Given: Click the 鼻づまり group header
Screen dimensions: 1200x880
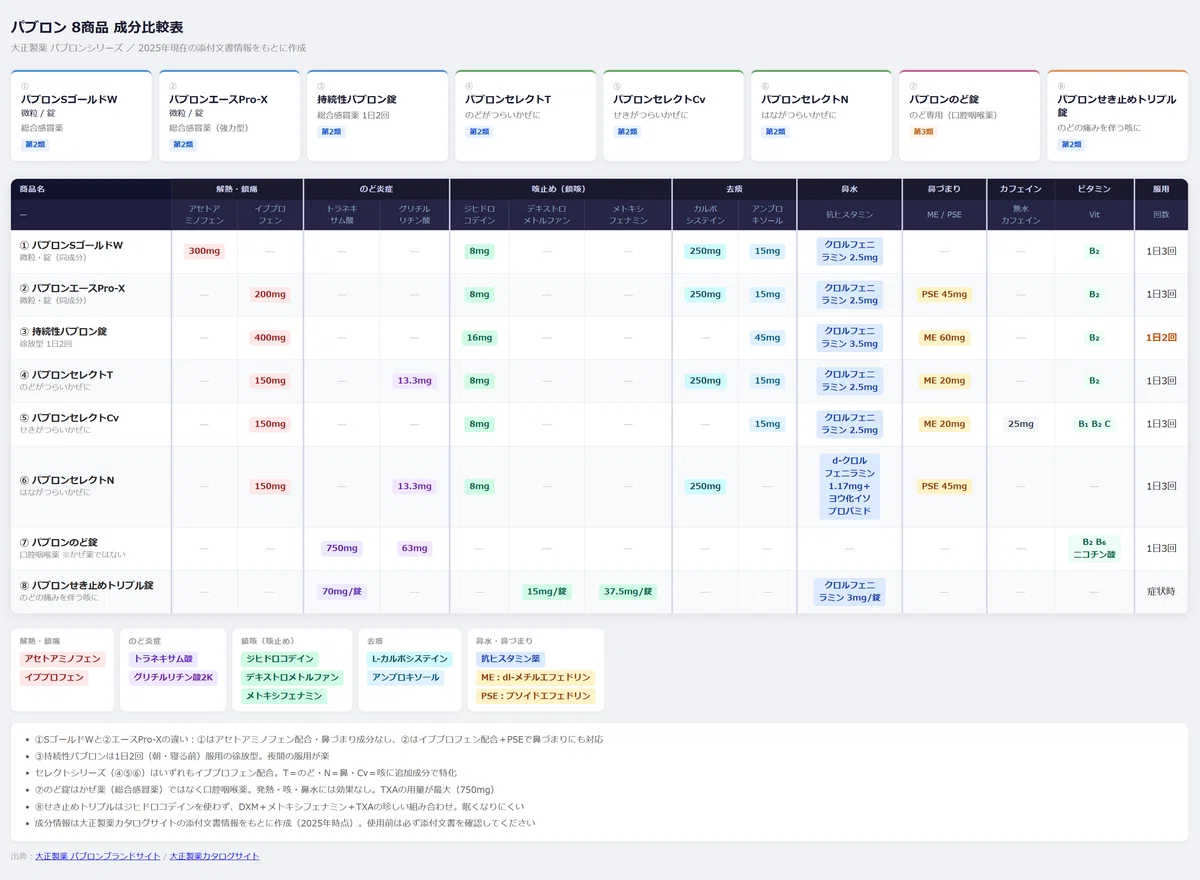Looking at the screenshot, I should click(944, 189).
